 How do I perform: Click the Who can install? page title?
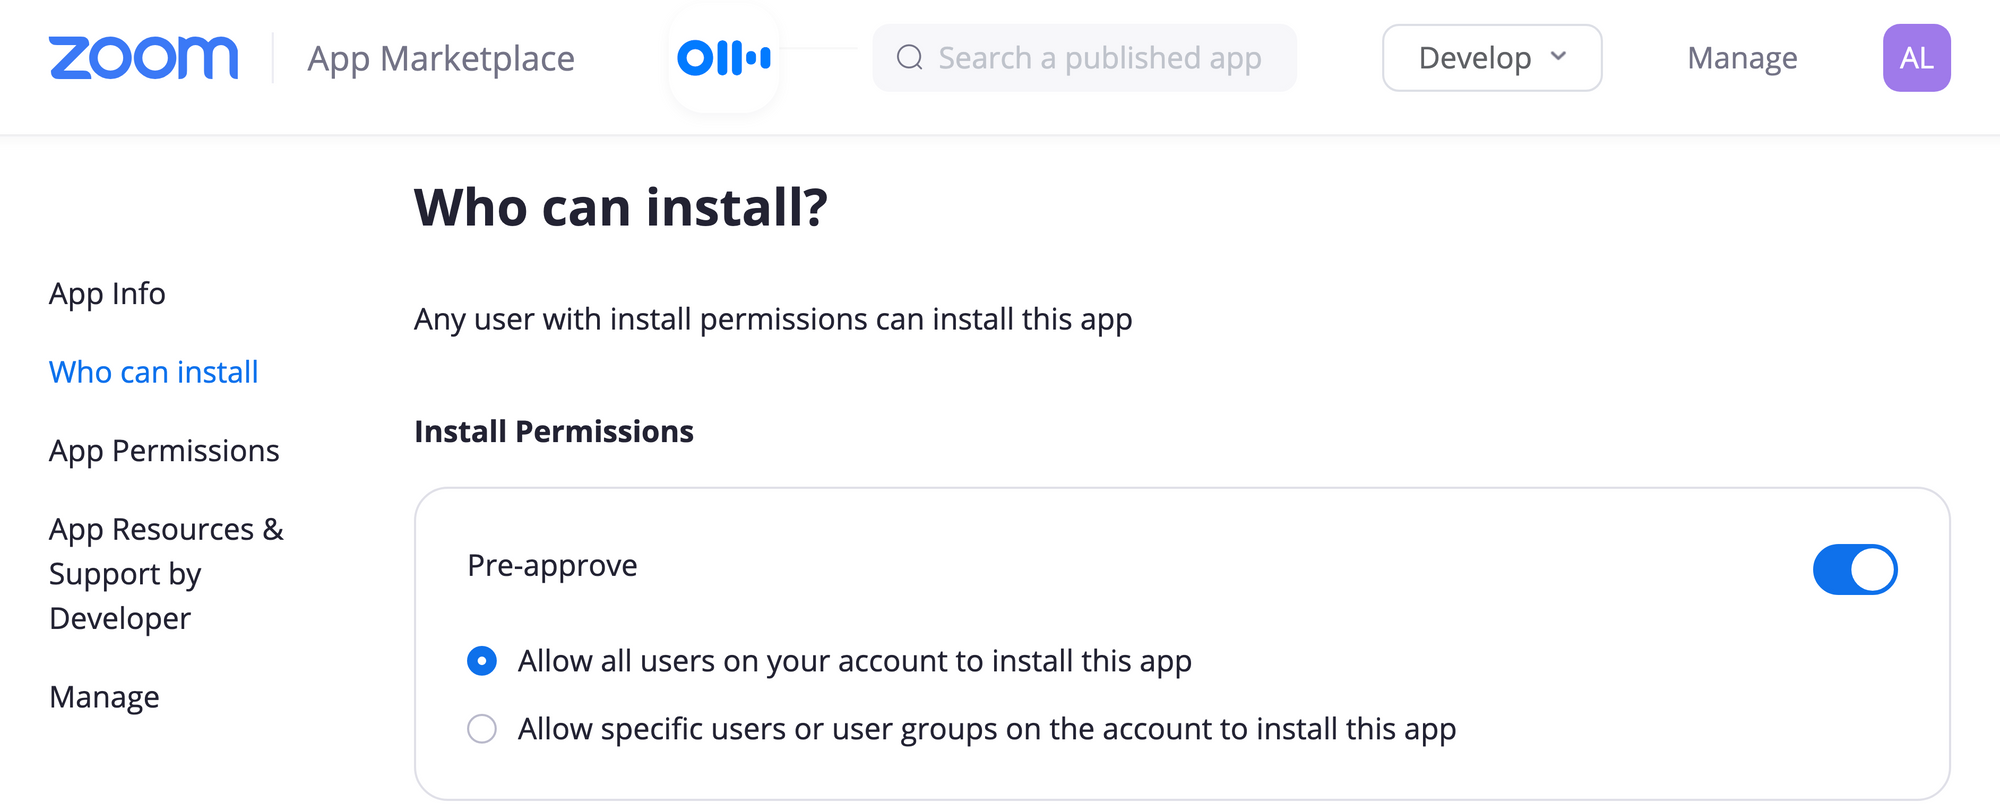[621, 208]
